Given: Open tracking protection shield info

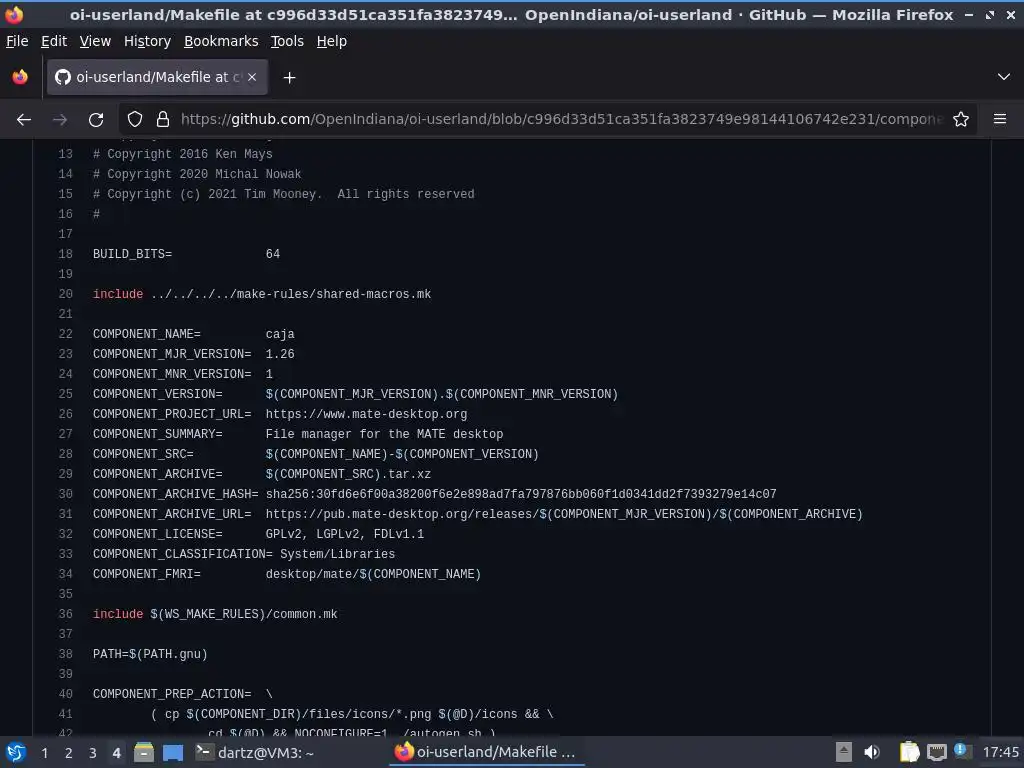Looking at the screenshot, I should coord(135,120).
